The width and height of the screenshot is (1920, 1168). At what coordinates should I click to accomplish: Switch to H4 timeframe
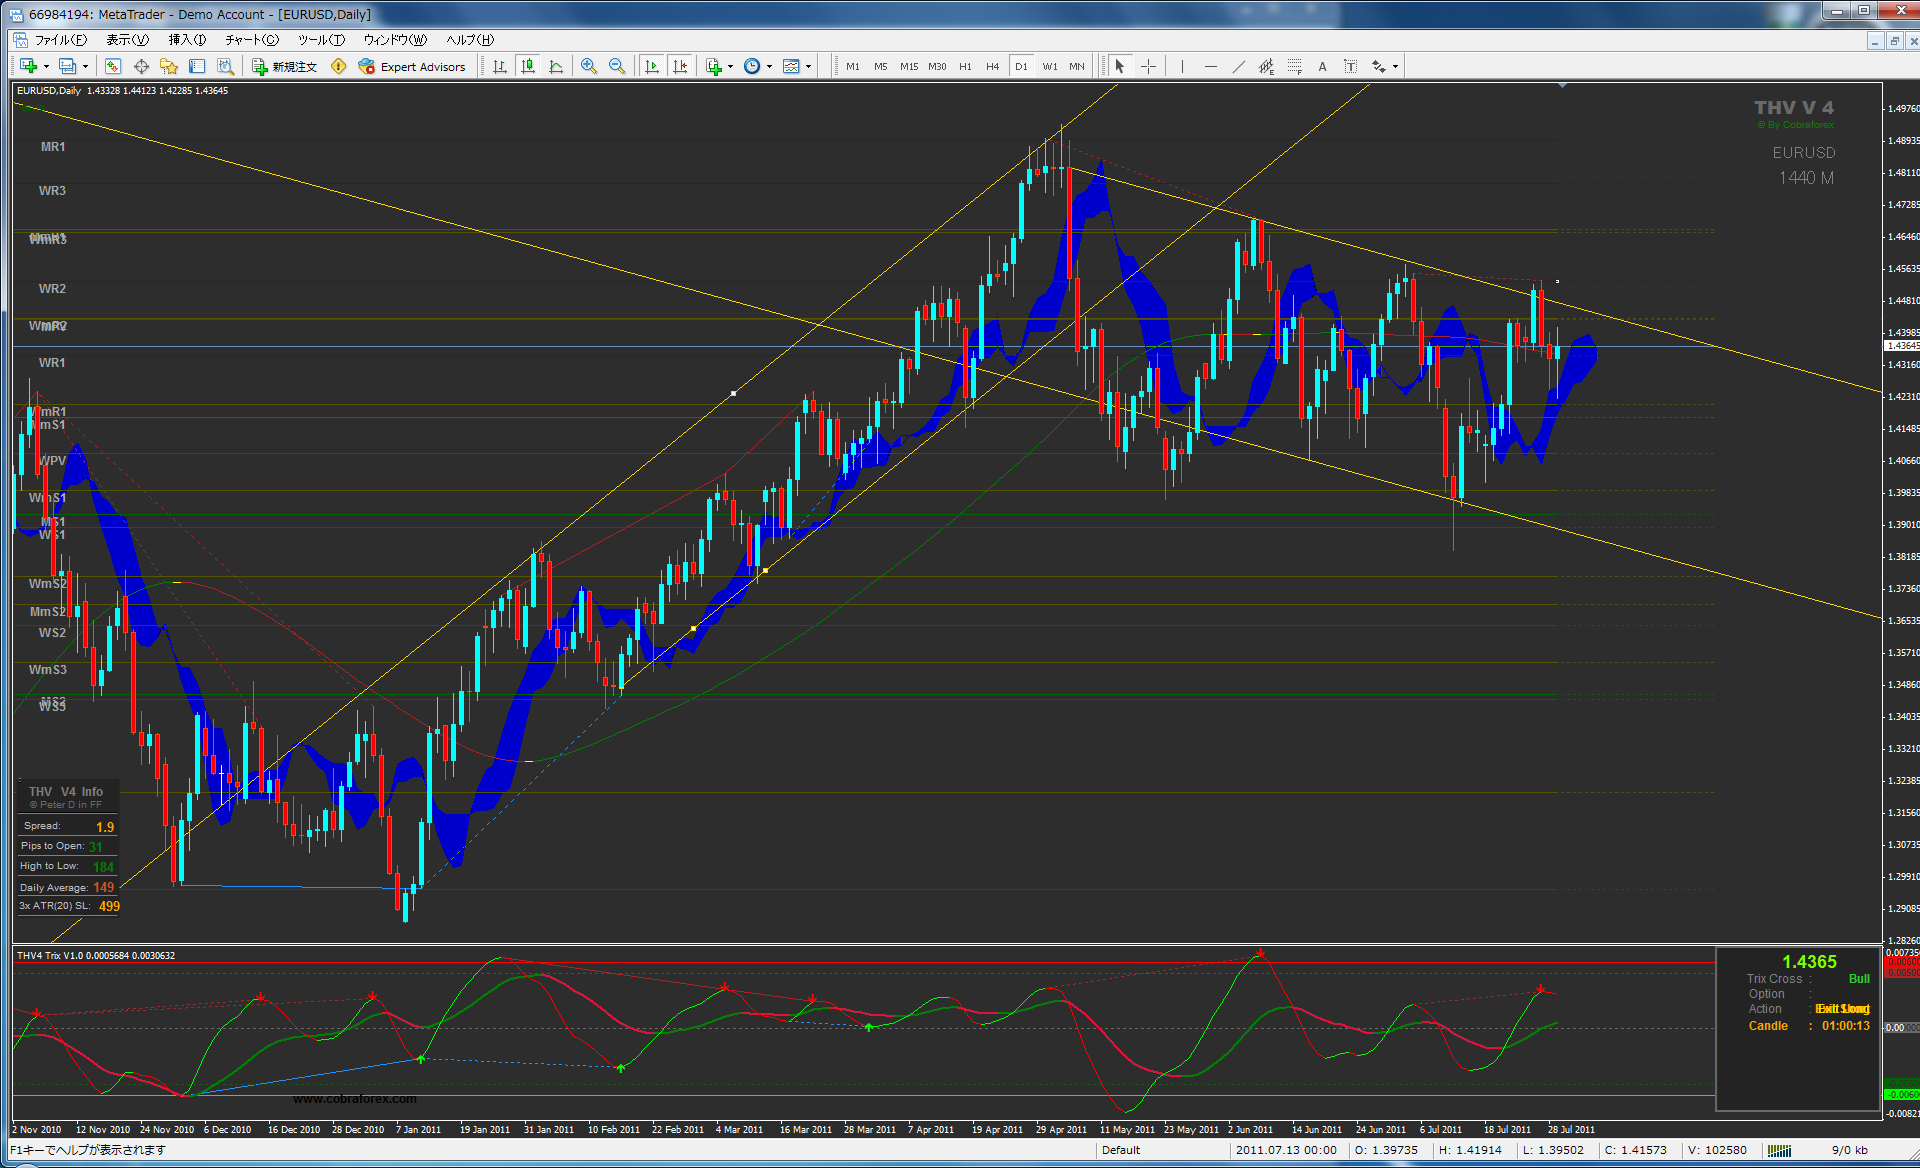(x=992, y=66)
